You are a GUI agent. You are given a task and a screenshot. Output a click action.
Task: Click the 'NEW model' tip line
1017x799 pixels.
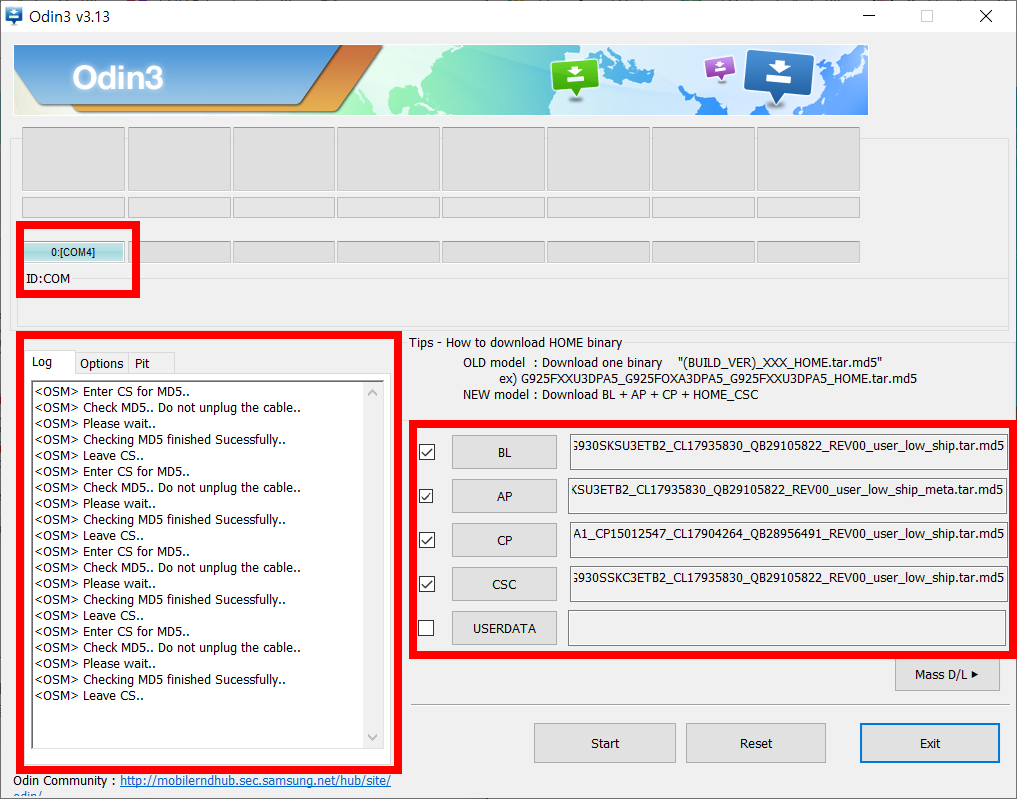click(610, 394)
